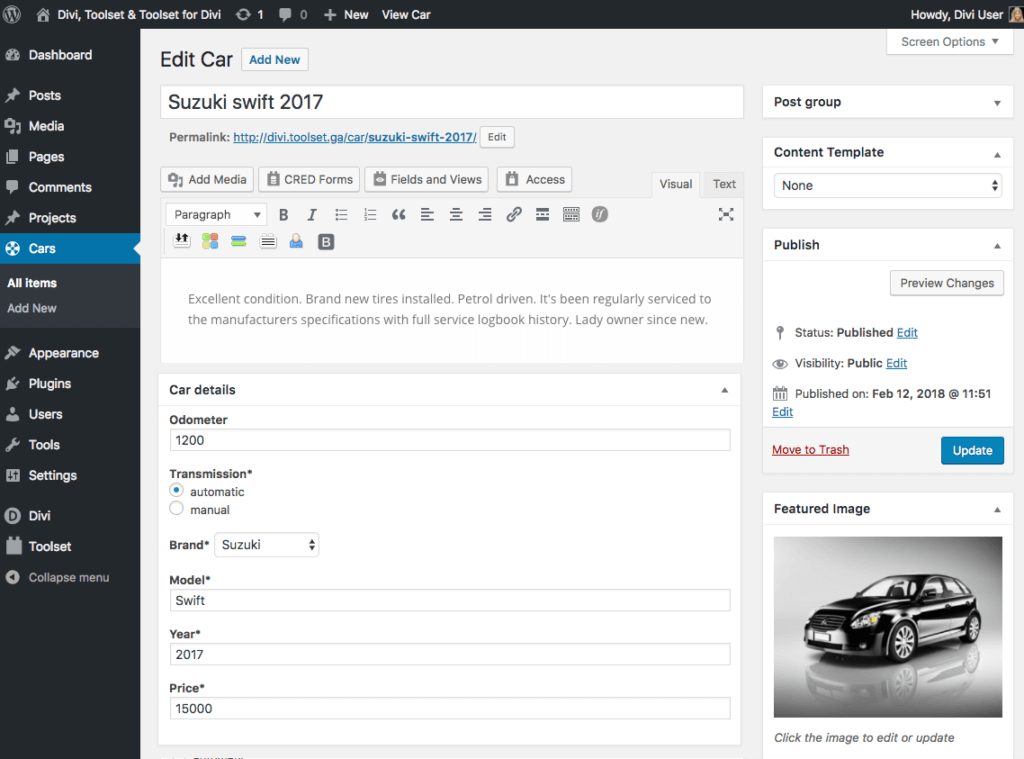
Task: Insert a numbered list
Action: (x=370, y=215)
